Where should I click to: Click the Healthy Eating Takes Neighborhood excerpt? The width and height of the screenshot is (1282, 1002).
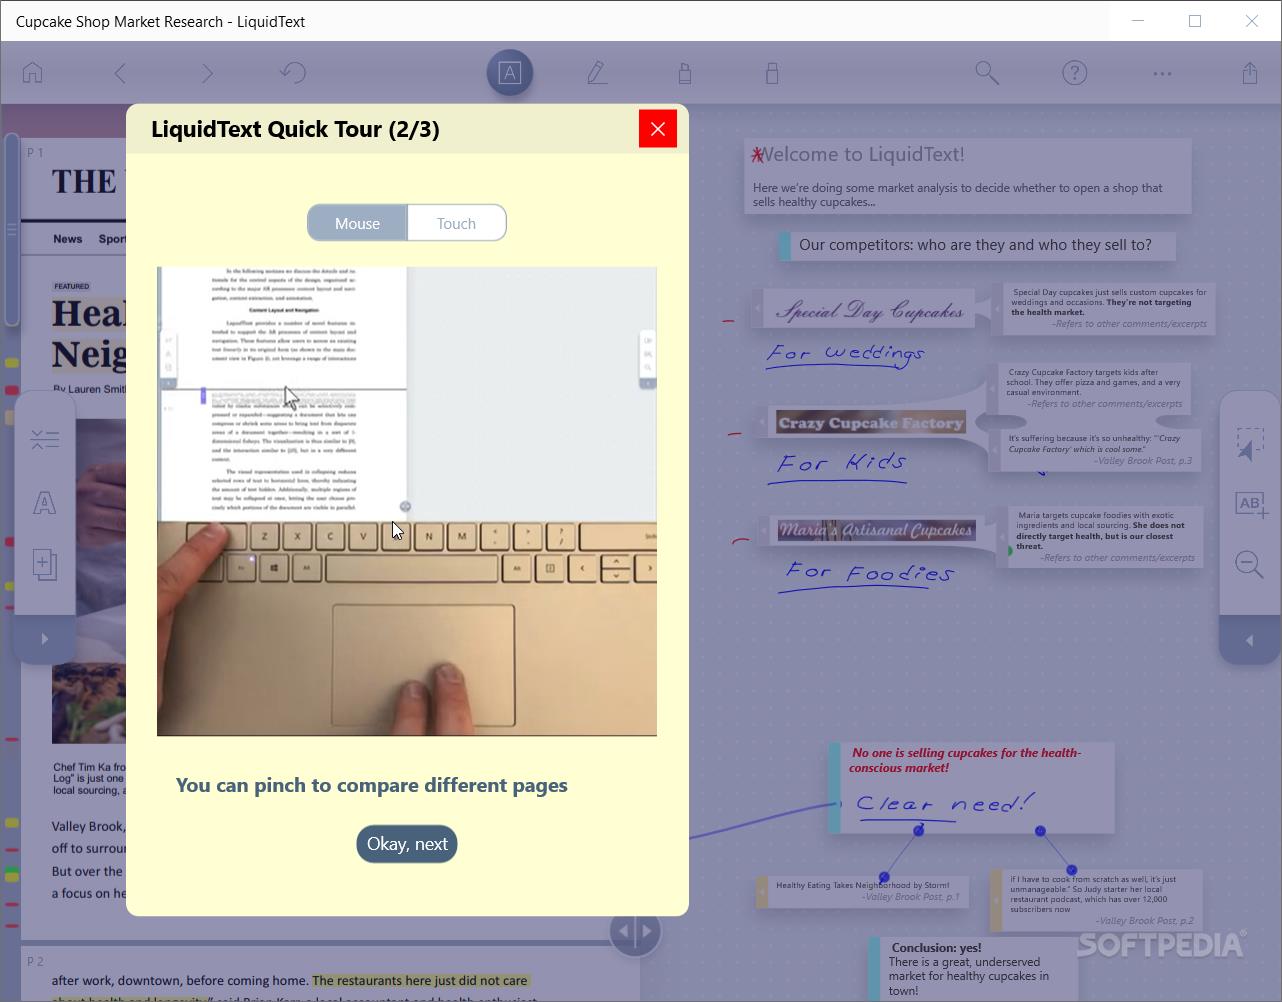pyautogui.click(x=863, y=891)
